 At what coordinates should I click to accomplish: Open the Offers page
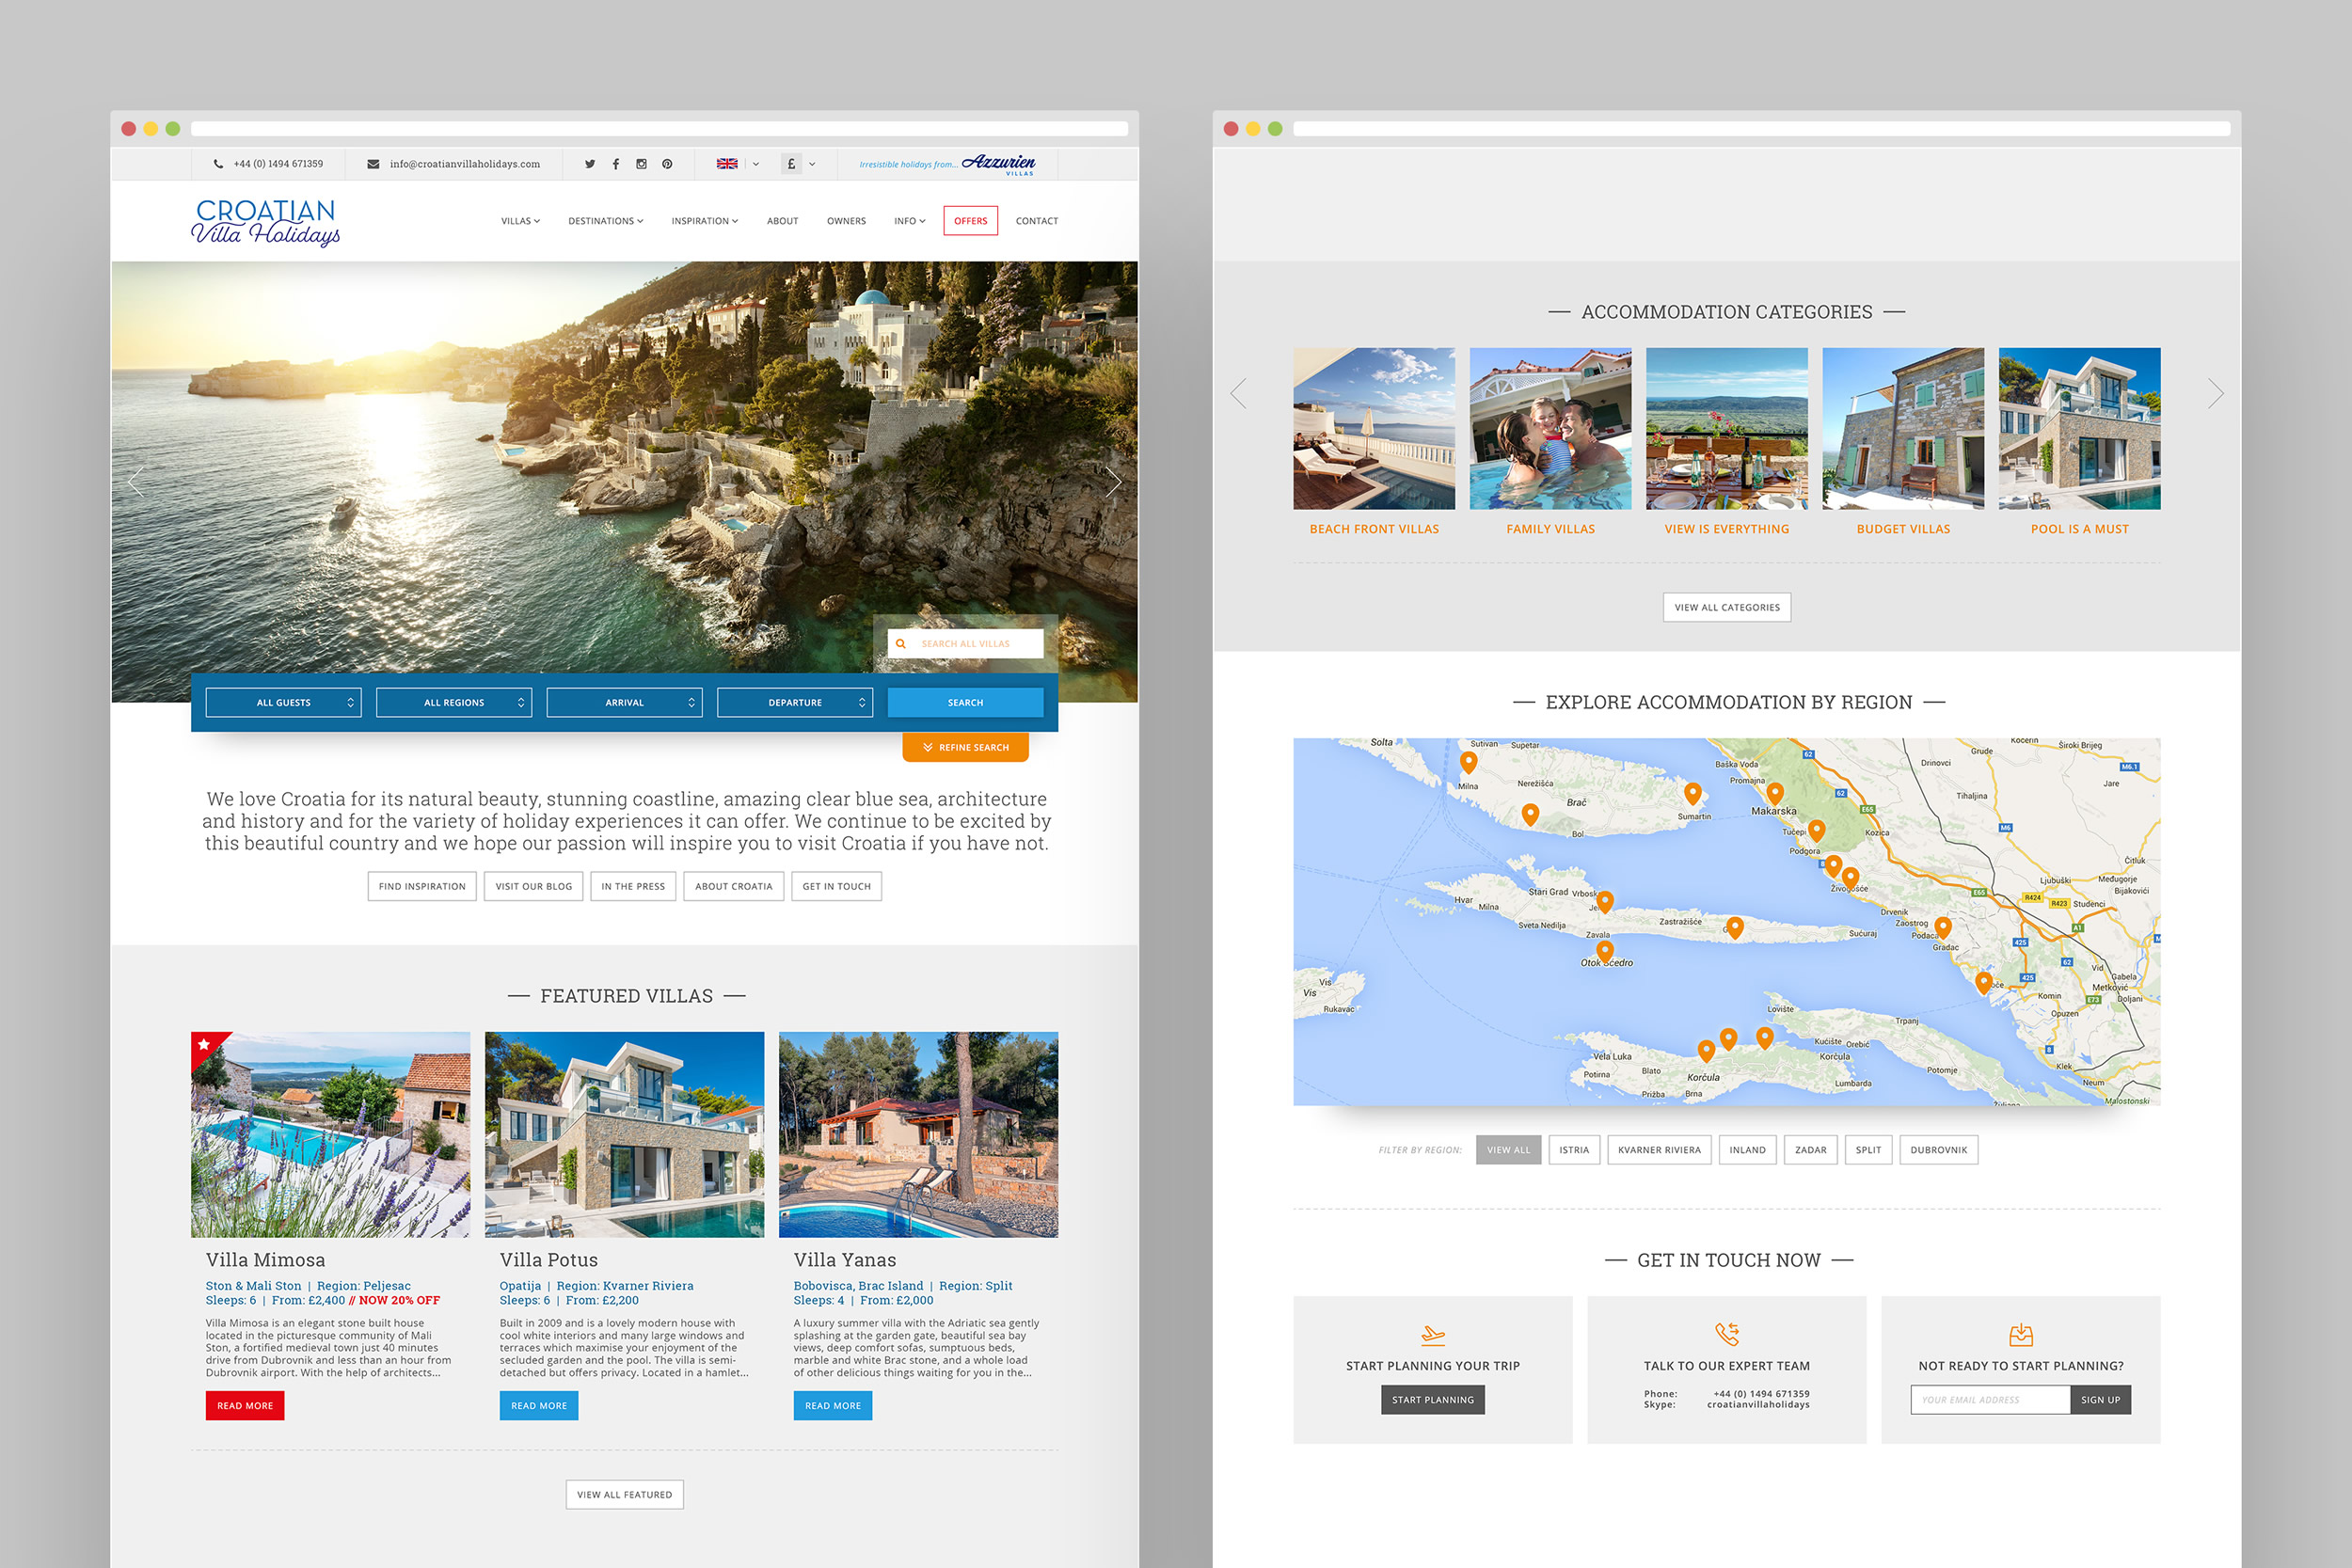[x=971, y=221]
